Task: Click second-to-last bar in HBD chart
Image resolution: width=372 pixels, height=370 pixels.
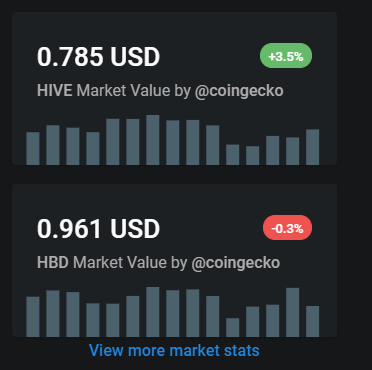Action: 293,312
